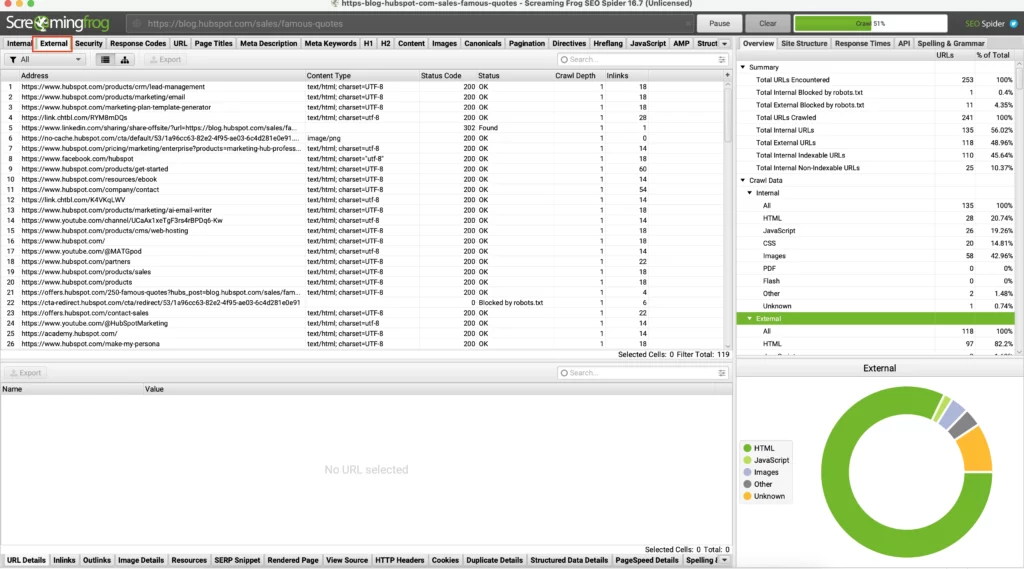Open the Internal tab

pos(19,44)
